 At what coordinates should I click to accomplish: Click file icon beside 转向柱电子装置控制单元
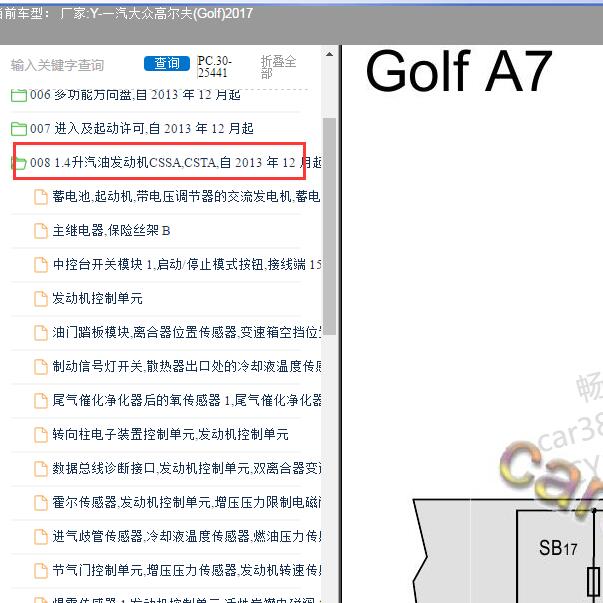coord(41,435)
